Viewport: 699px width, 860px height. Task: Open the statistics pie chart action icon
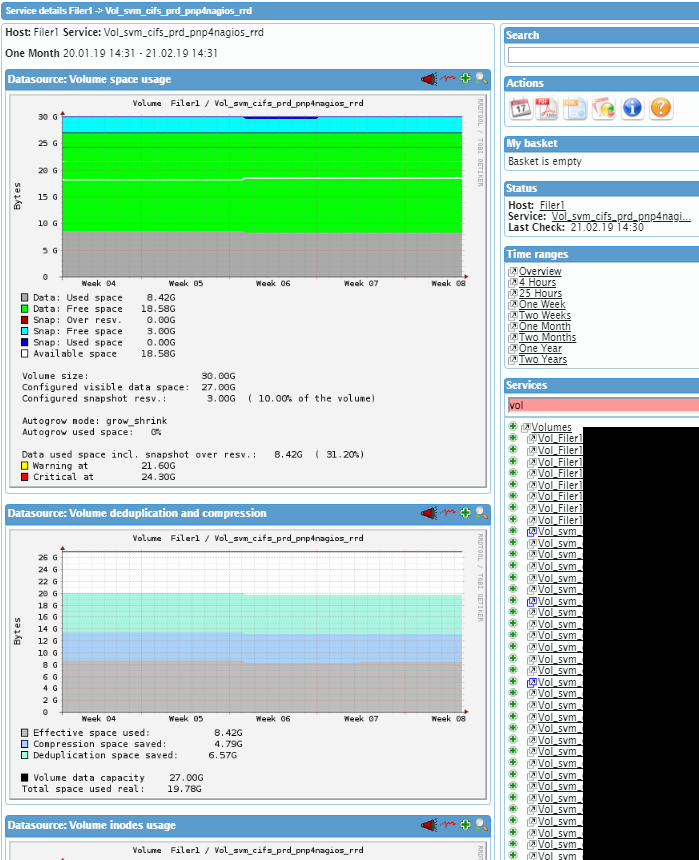coord(604,108)
